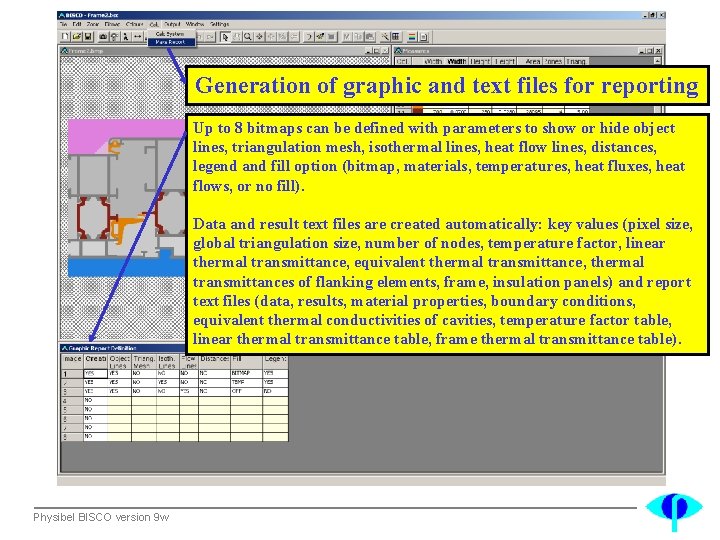
Task: Open the Zoom menu
Action: click(93, 24)
